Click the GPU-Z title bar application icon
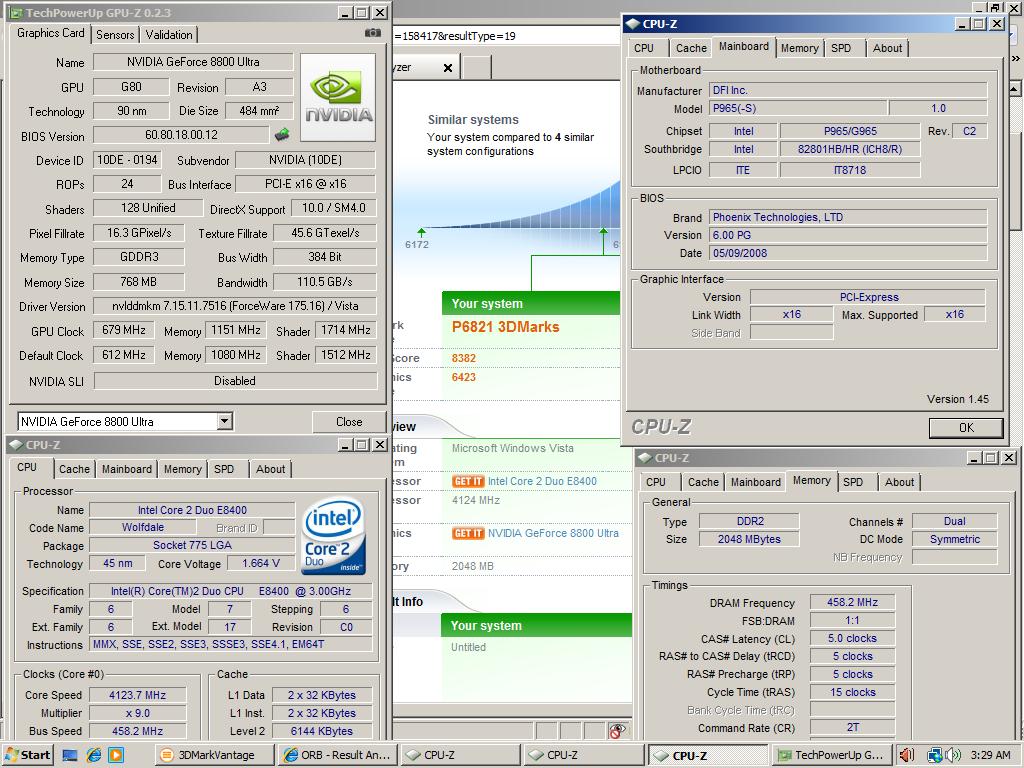The width and height of the screenshot is (1024, 768). click(x=16, y=12)
